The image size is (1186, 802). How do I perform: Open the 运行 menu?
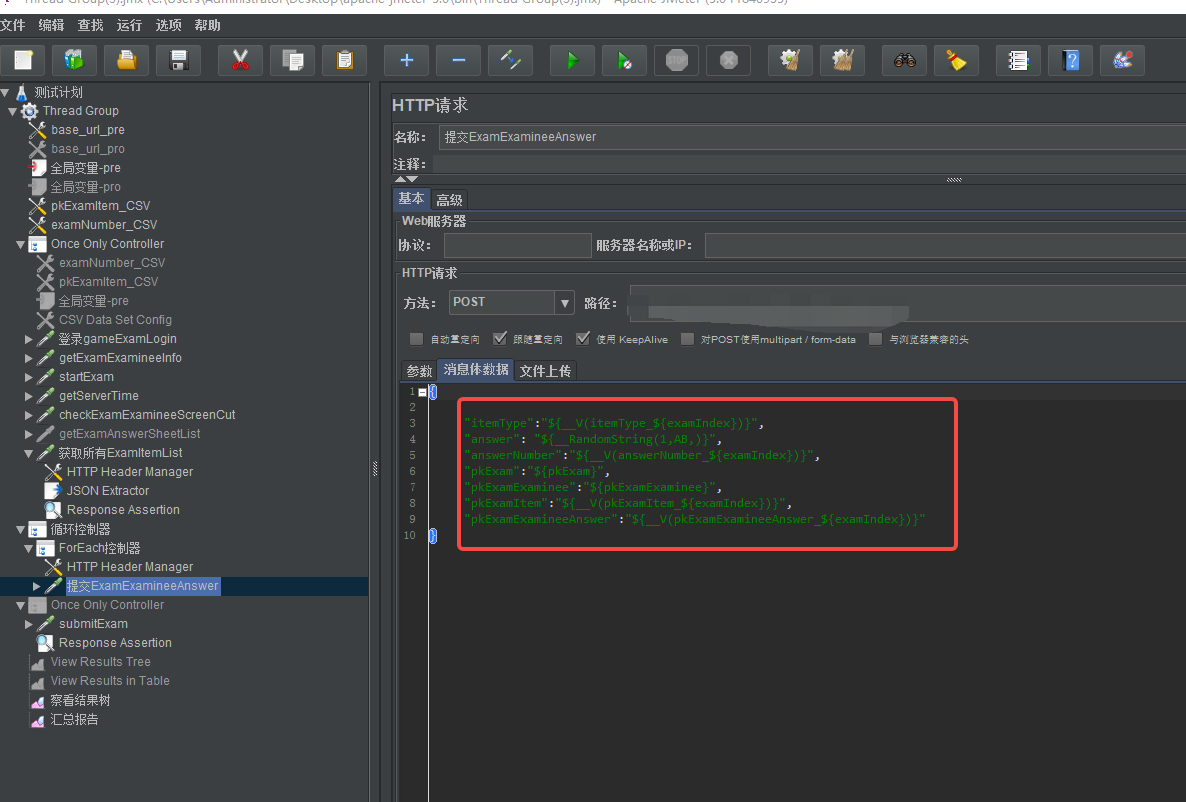(x=129, y=25)
